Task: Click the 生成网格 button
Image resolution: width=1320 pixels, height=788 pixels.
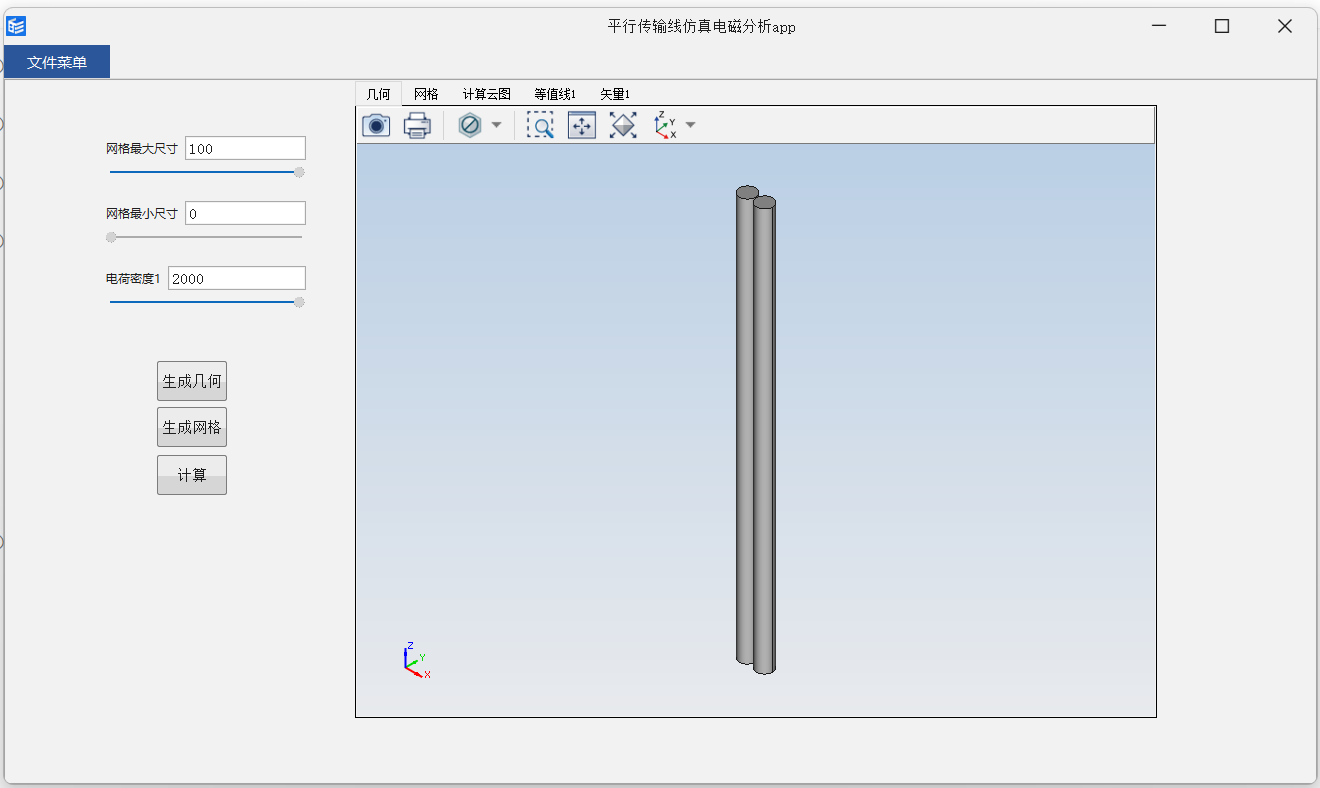Action: [x=192, y=427]
